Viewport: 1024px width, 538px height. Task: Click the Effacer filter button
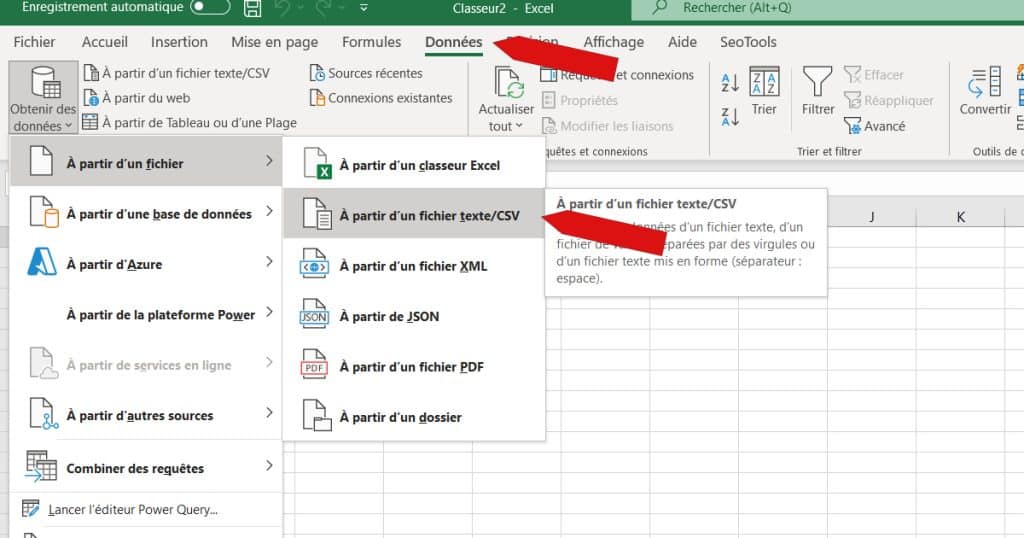click(874, 75)
